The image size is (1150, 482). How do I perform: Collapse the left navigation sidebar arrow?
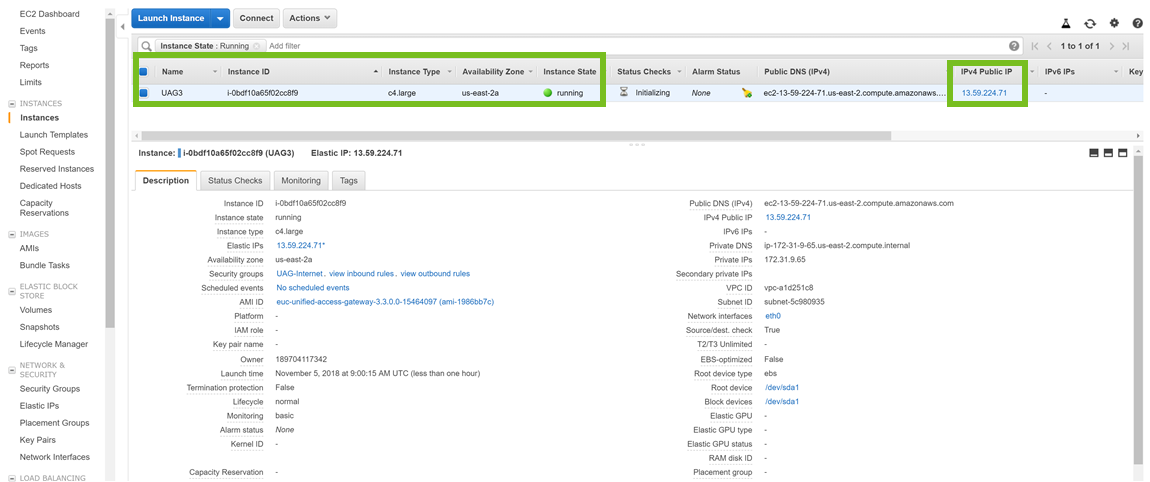122,26
